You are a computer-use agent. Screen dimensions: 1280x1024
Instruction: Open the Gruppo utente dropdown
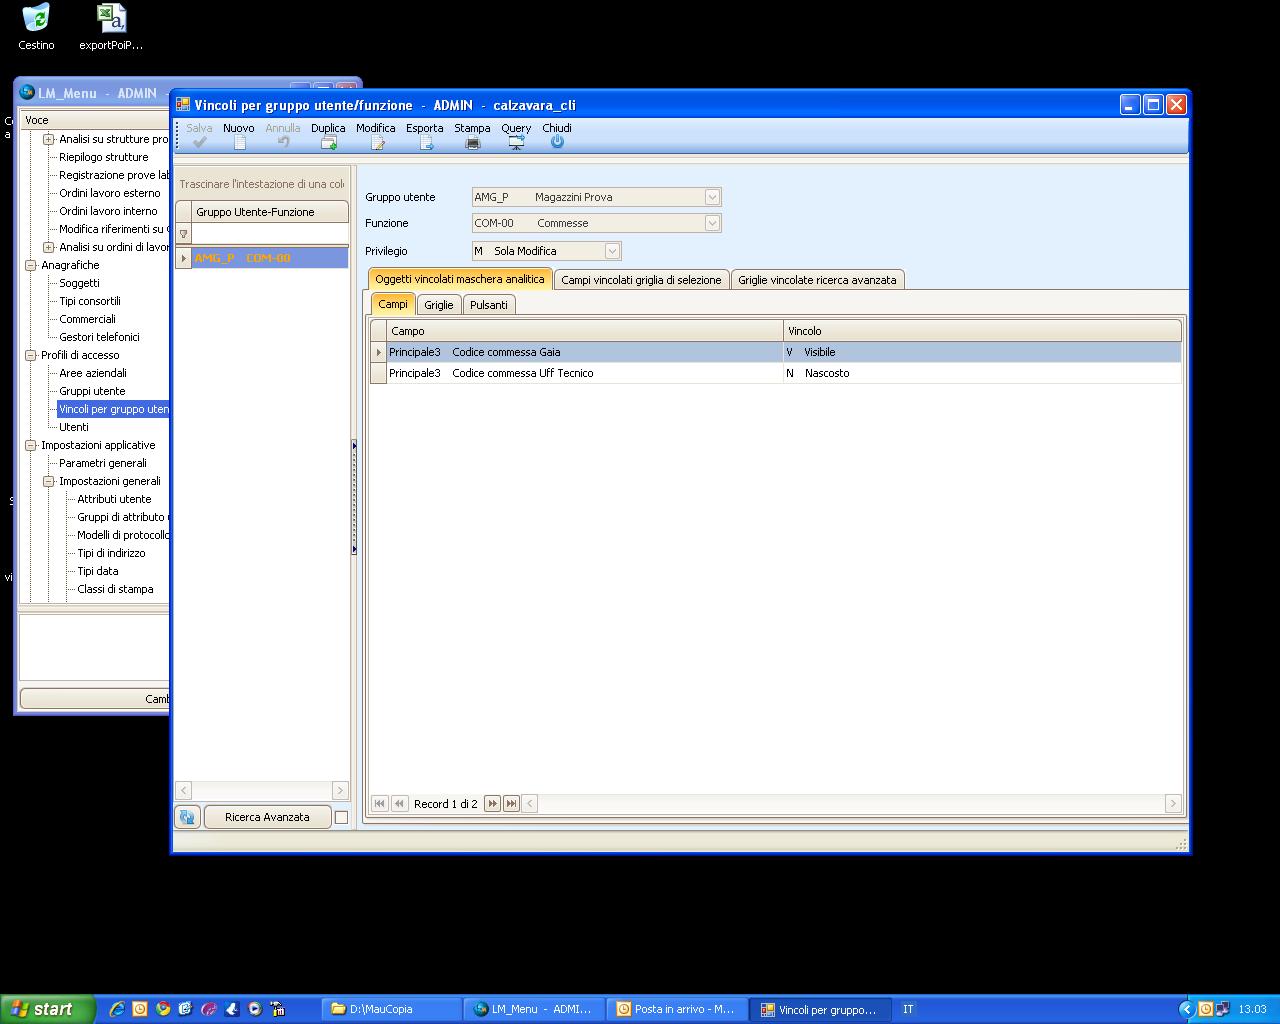click(x=712, y=197)
